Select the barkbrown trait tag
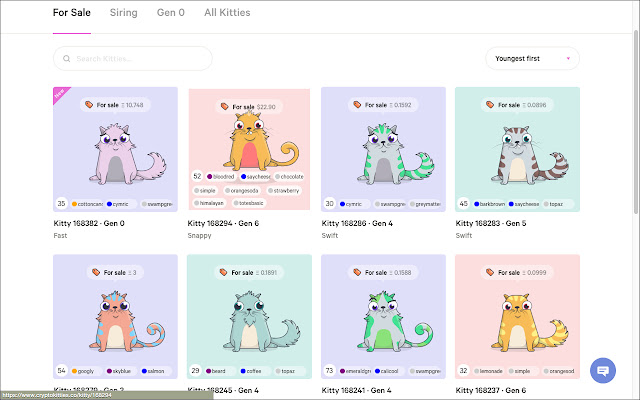 point(489,204)
